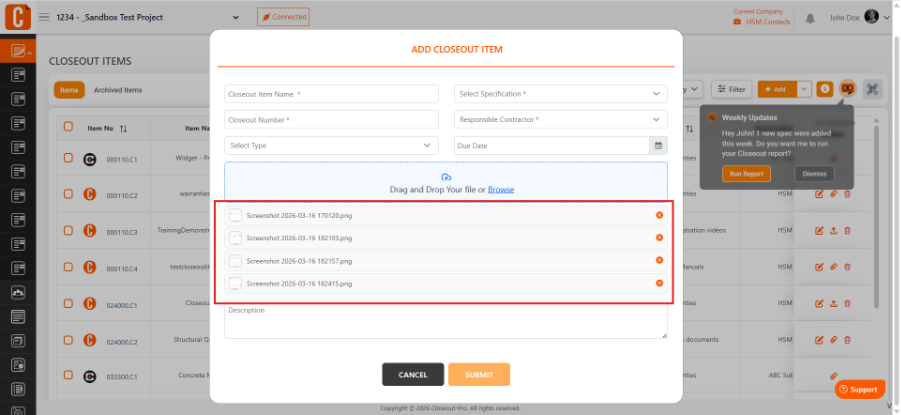This screenshot has width=901, height=415.
Task: Toggle the select-all header checkbox
Action: click(68, 126)
